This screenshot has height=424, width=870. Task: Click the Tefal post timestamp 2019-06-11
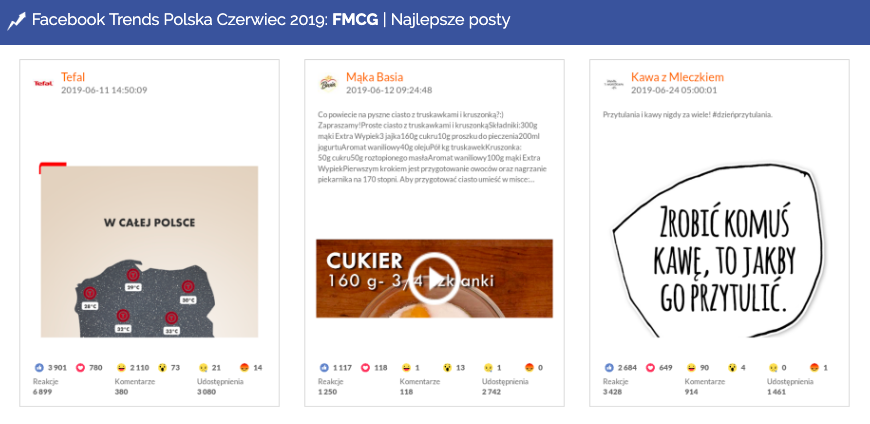click(104, 90)
